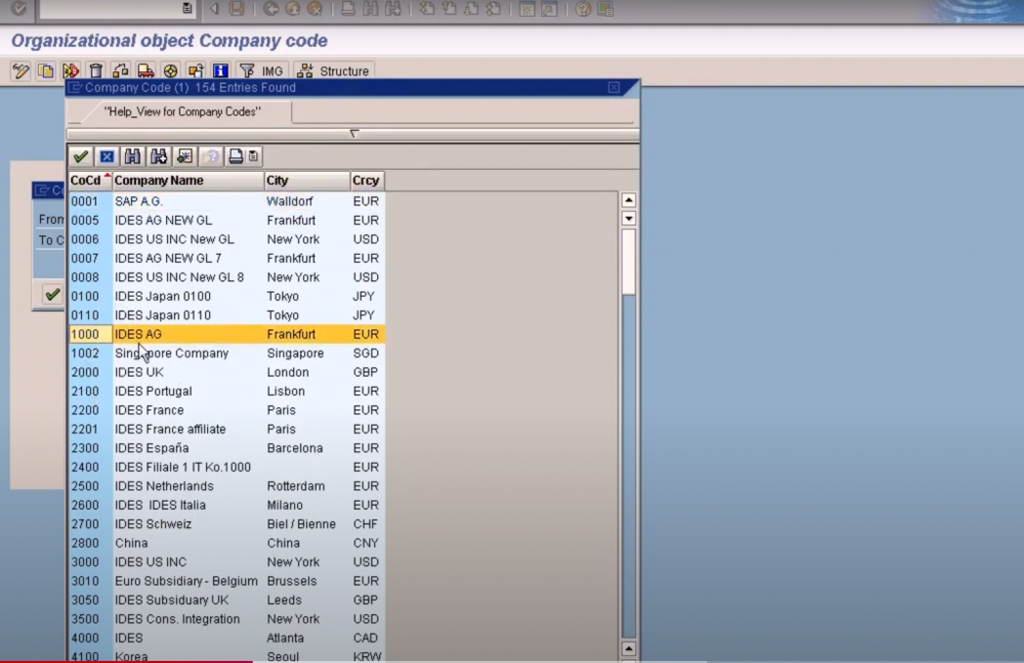Click the pencil Change icon in the application toolbar
1024x663 pixels.
click(21, 71)
